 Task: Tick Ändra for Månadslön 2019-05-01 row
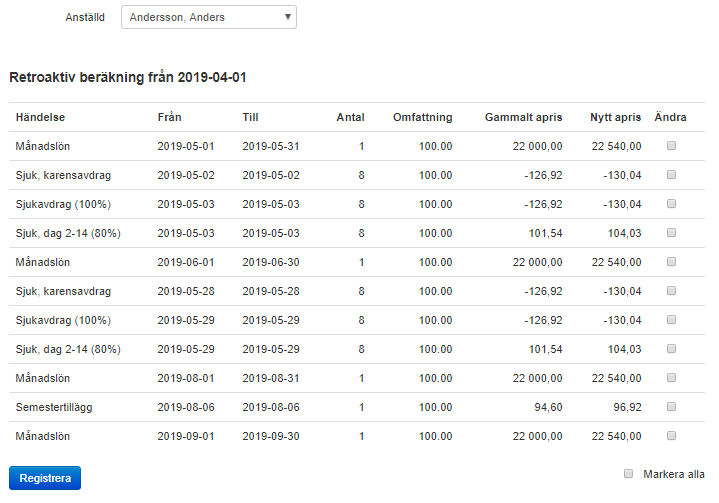671,146
